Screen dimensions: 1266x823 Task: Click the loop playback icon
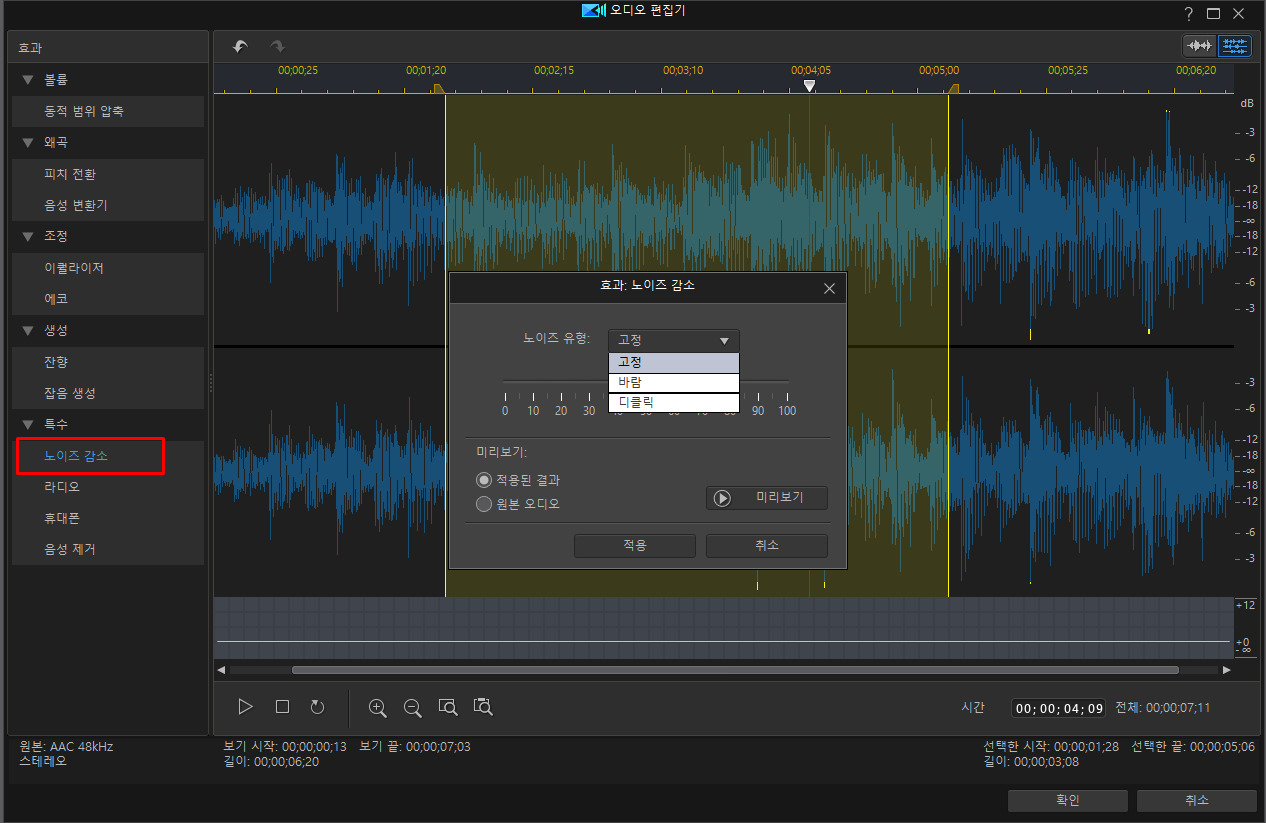(317, 707)
